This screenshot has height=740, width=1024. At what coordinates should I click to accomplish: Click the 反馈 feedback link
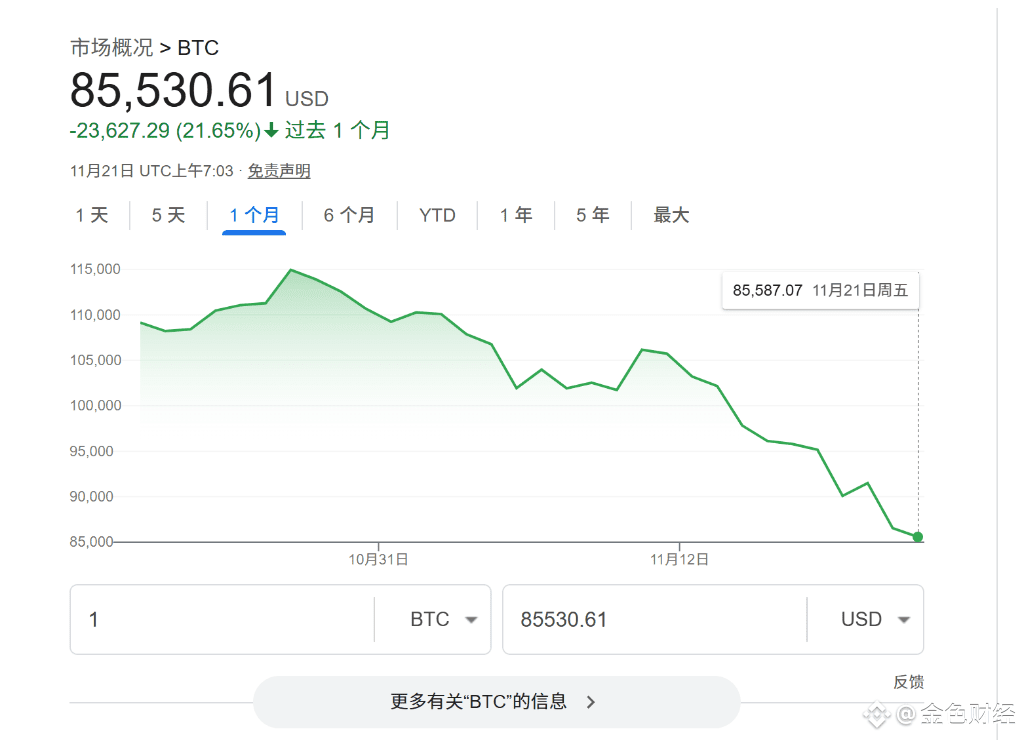coord(908,682)
